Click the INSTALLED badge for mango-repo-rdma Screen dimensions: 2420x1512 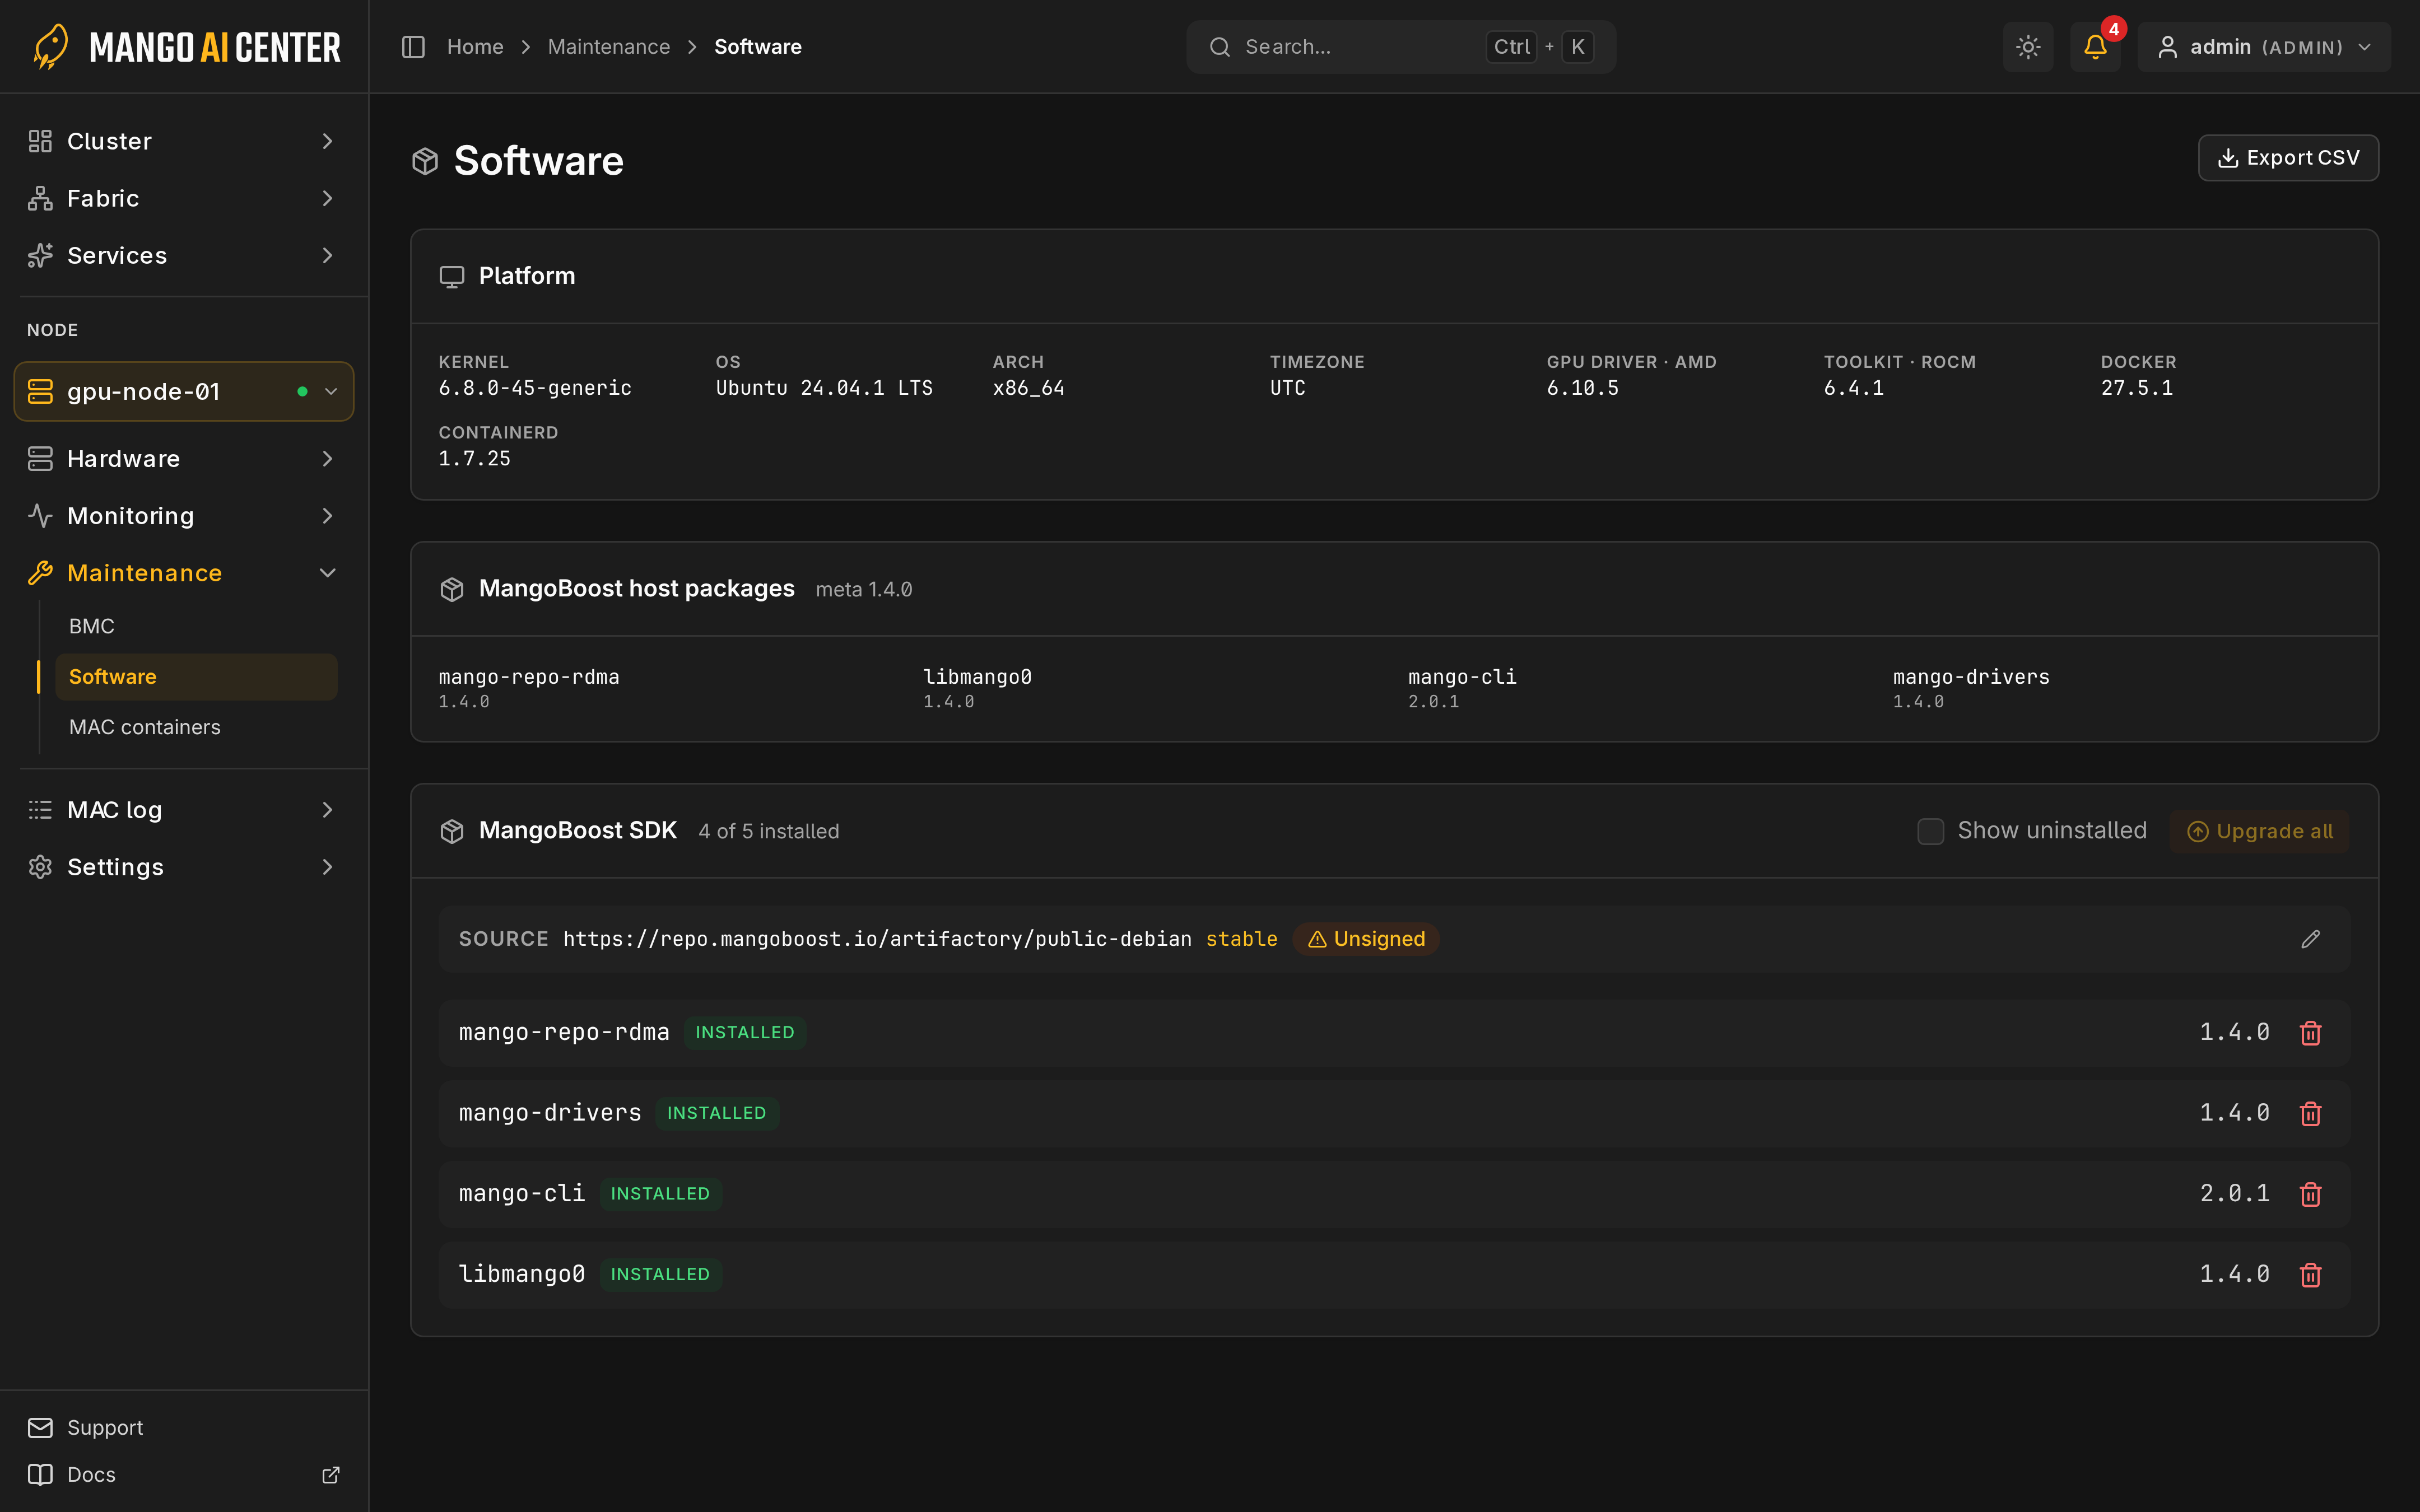(745, 1033)
